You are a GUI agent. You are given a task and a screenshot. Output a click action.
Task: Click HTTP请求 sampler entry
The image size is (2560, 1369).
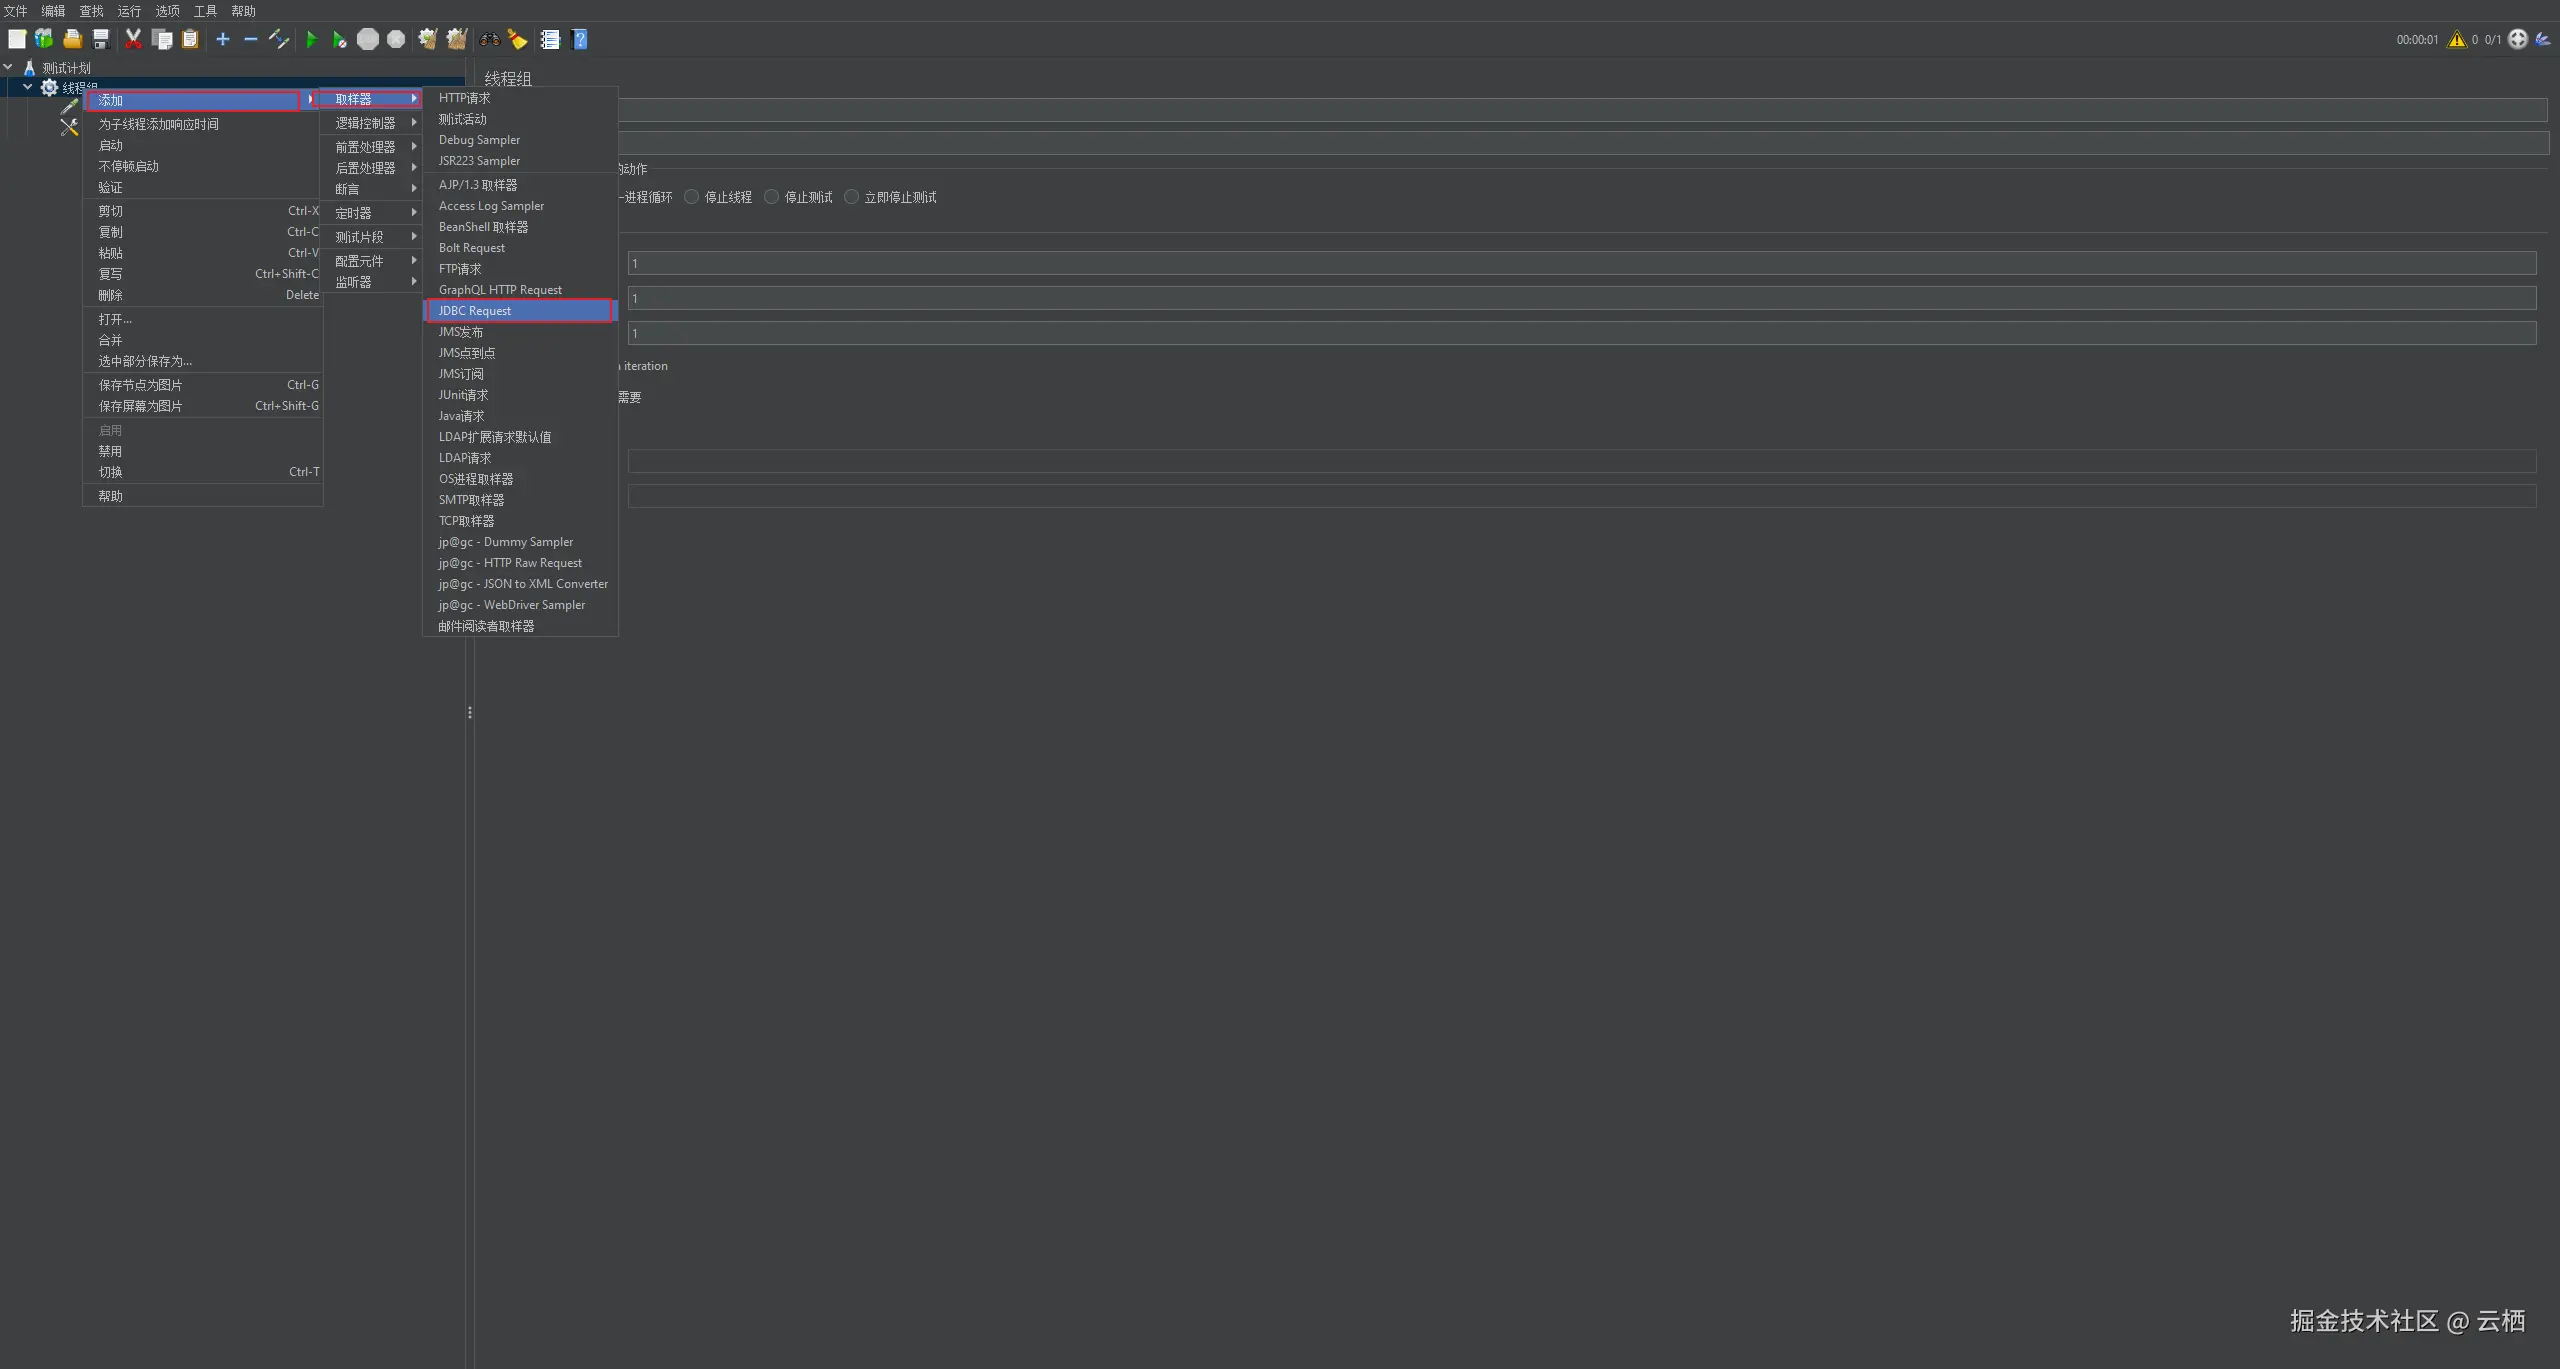pos(465,98)
